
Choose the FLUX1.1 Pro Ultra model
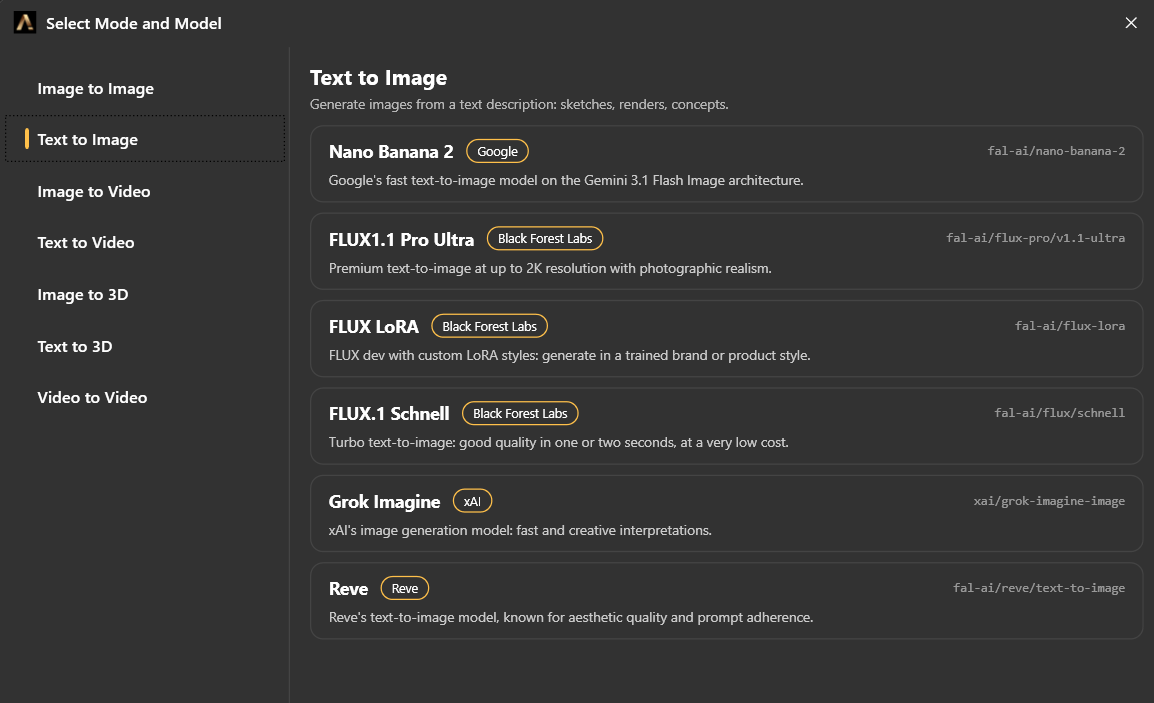726,252
